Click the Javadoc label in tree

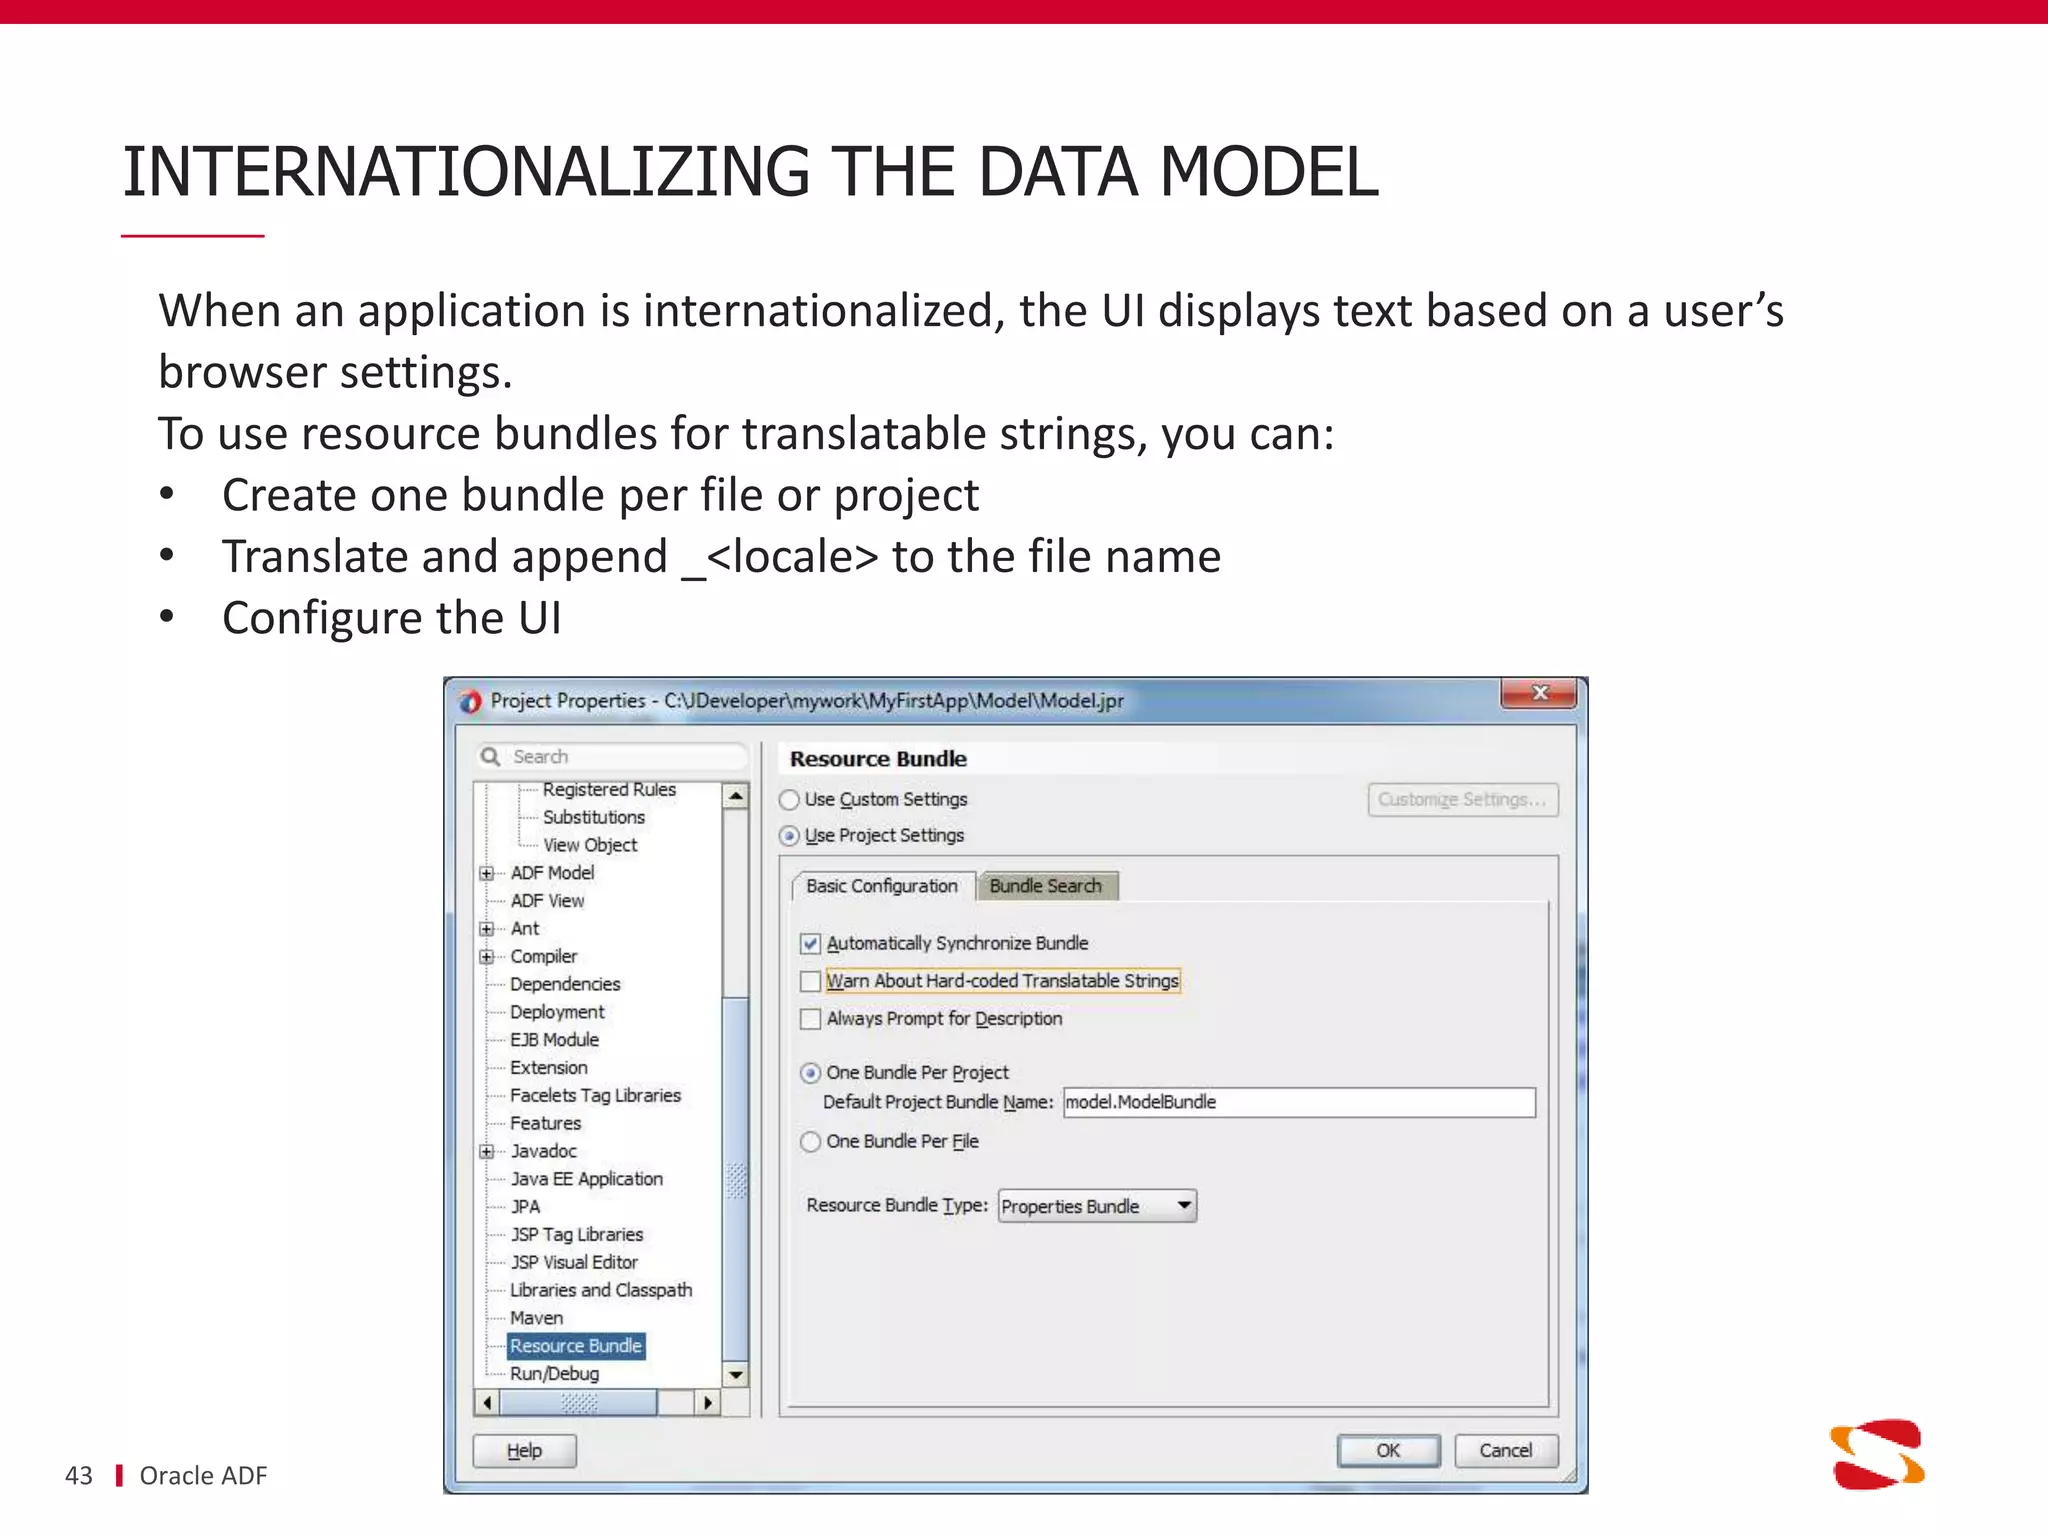tap(543, 1152)
